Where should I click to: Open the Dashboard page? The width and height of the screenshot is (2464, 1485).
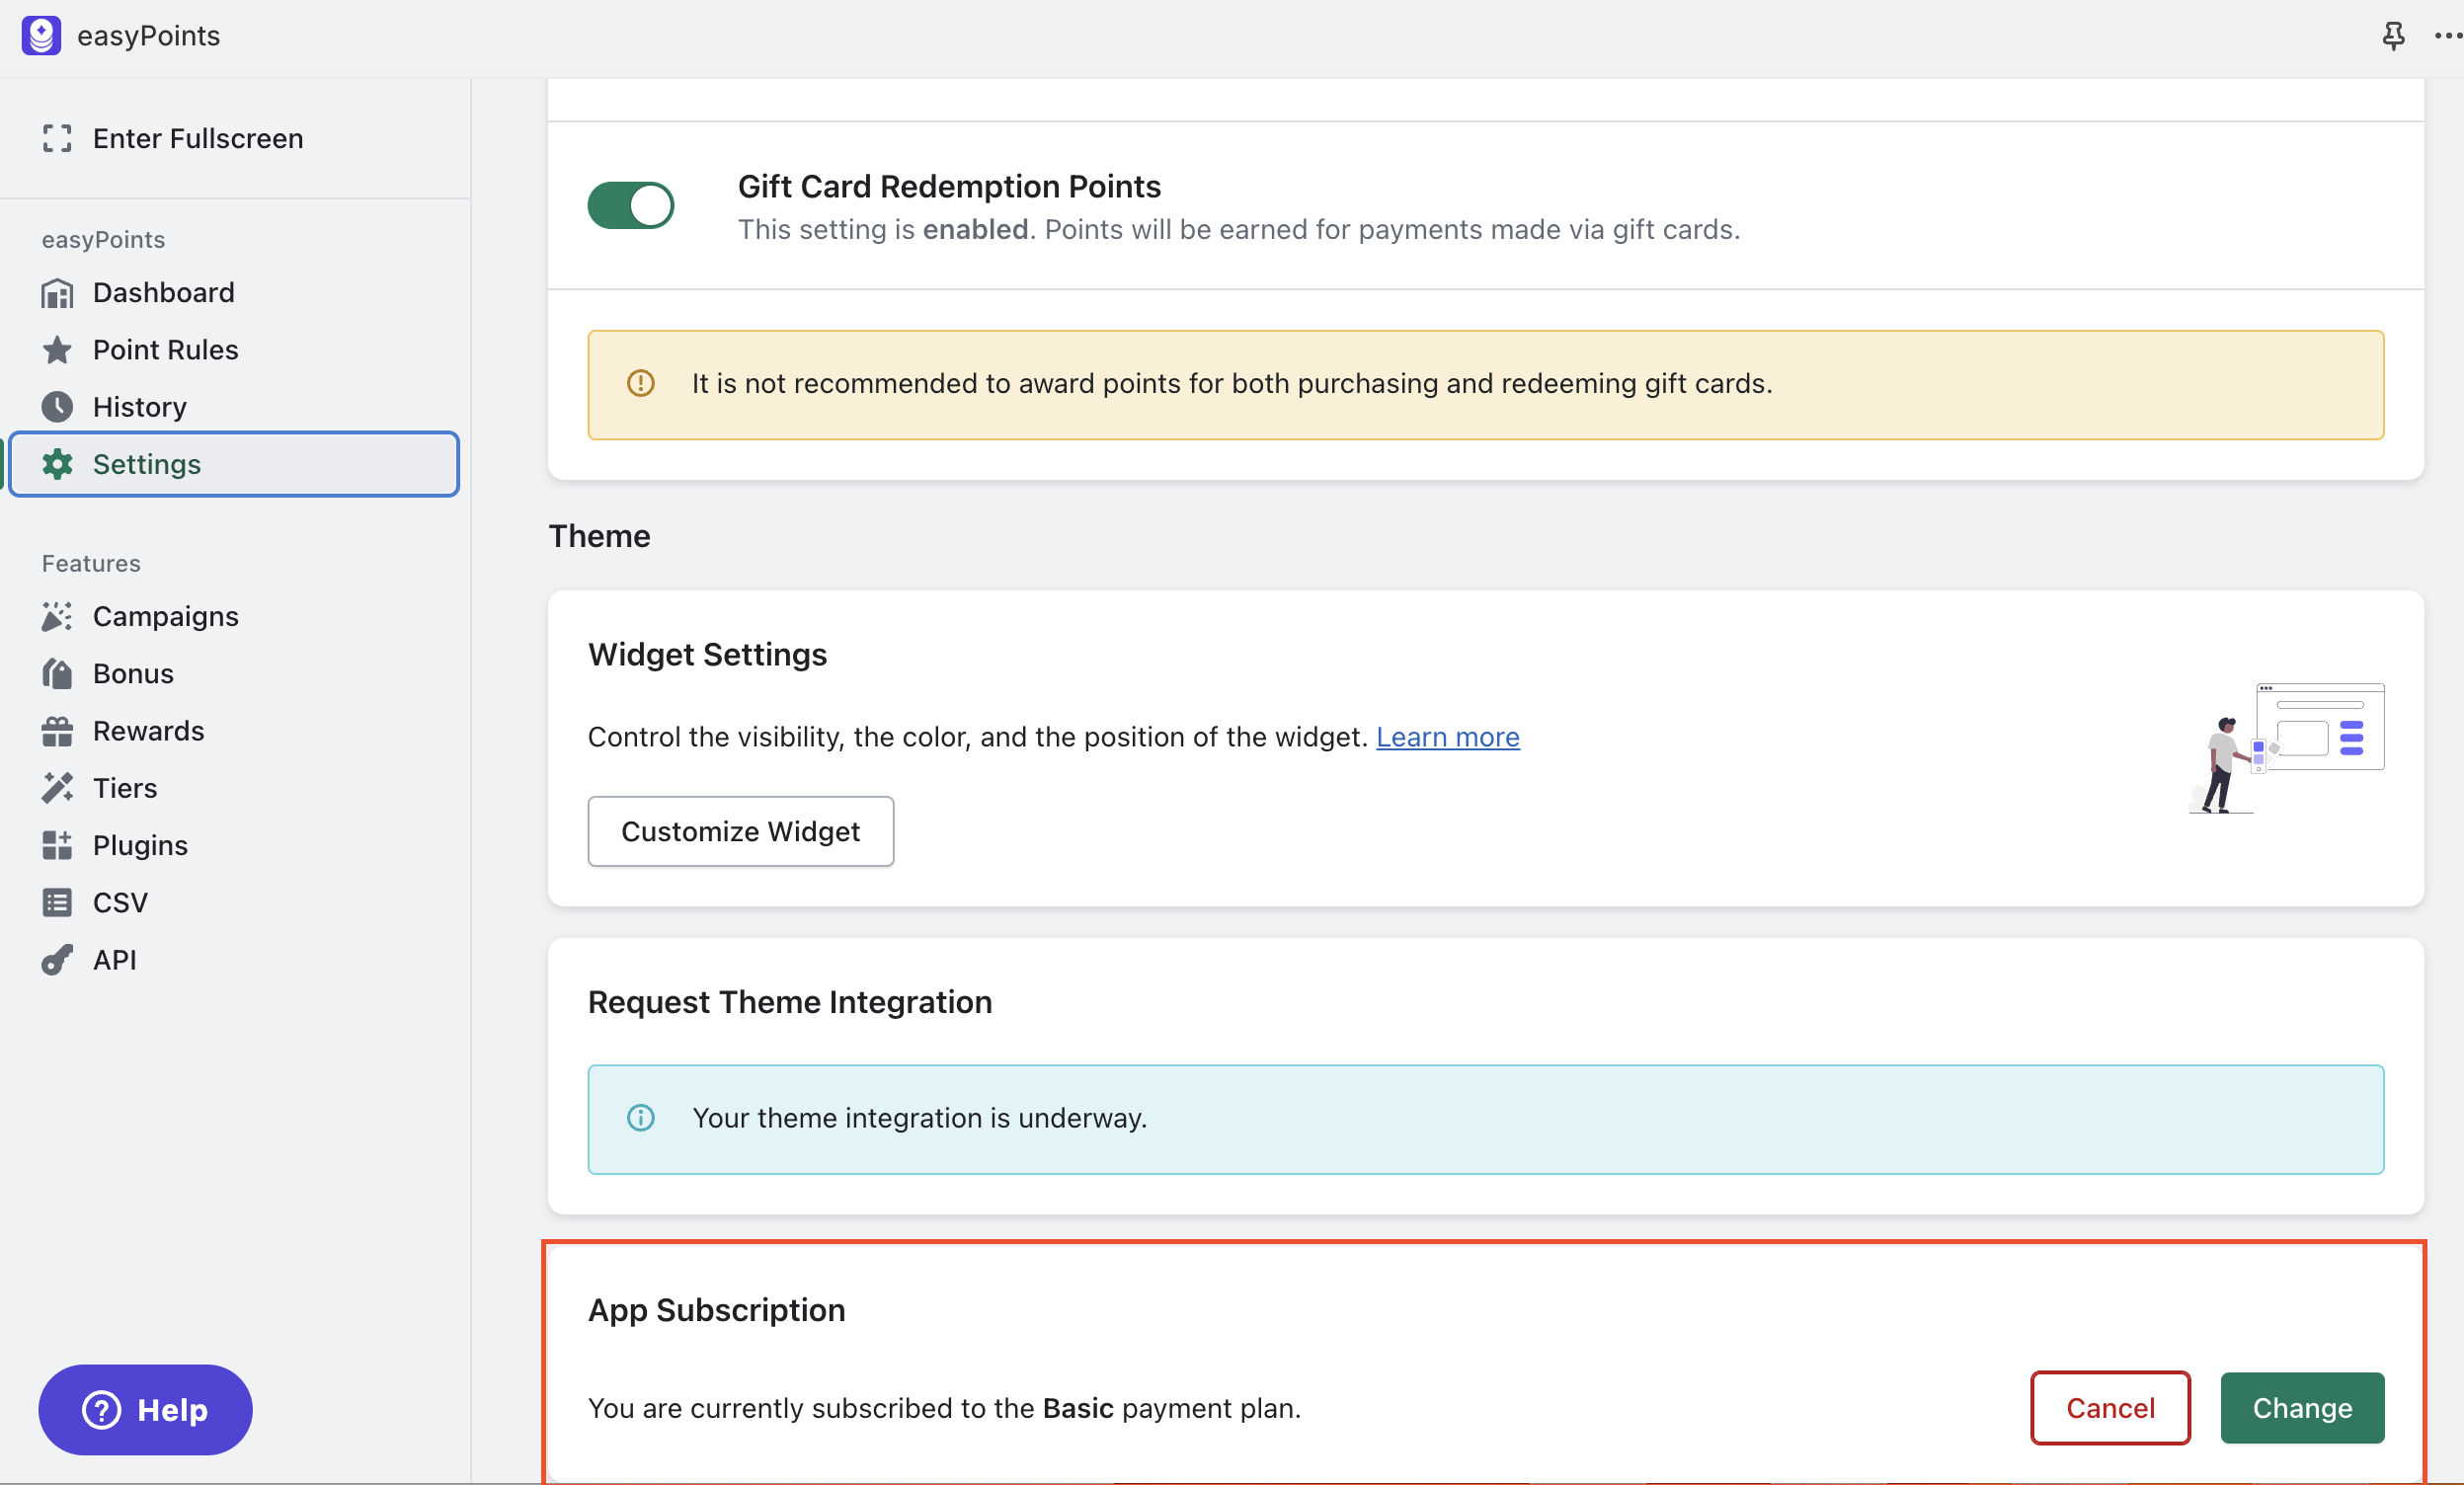tap(58, 292)
